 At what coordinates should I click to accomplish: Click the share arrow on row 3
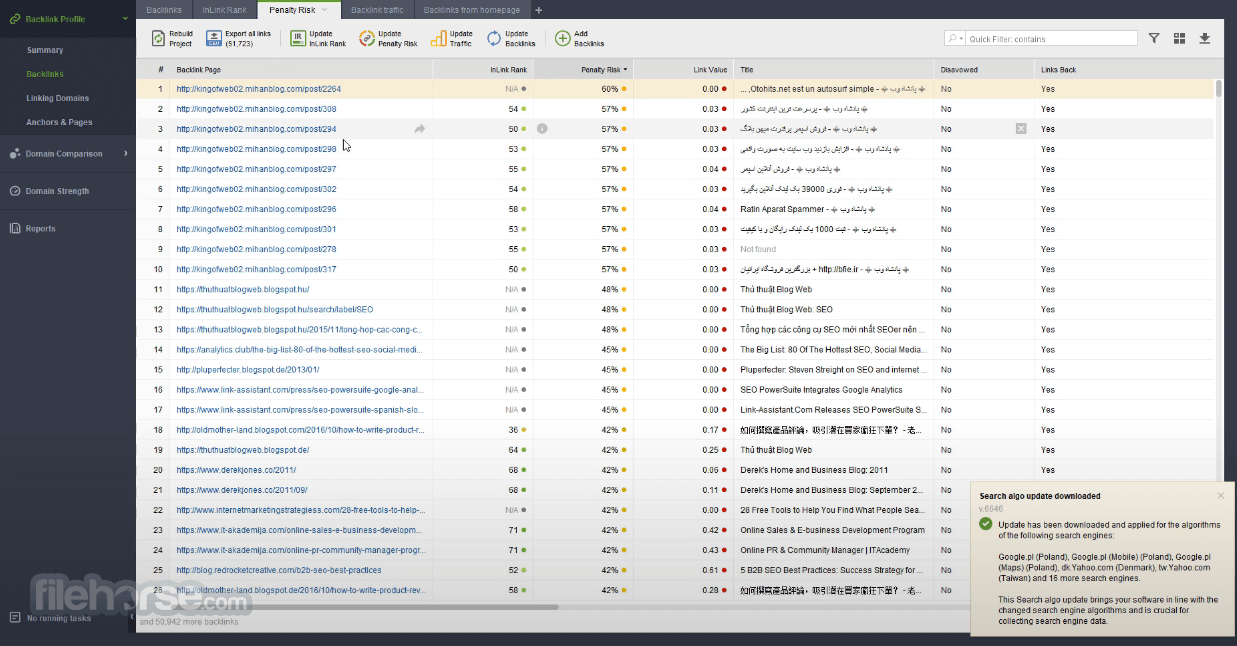click(420, 129)
